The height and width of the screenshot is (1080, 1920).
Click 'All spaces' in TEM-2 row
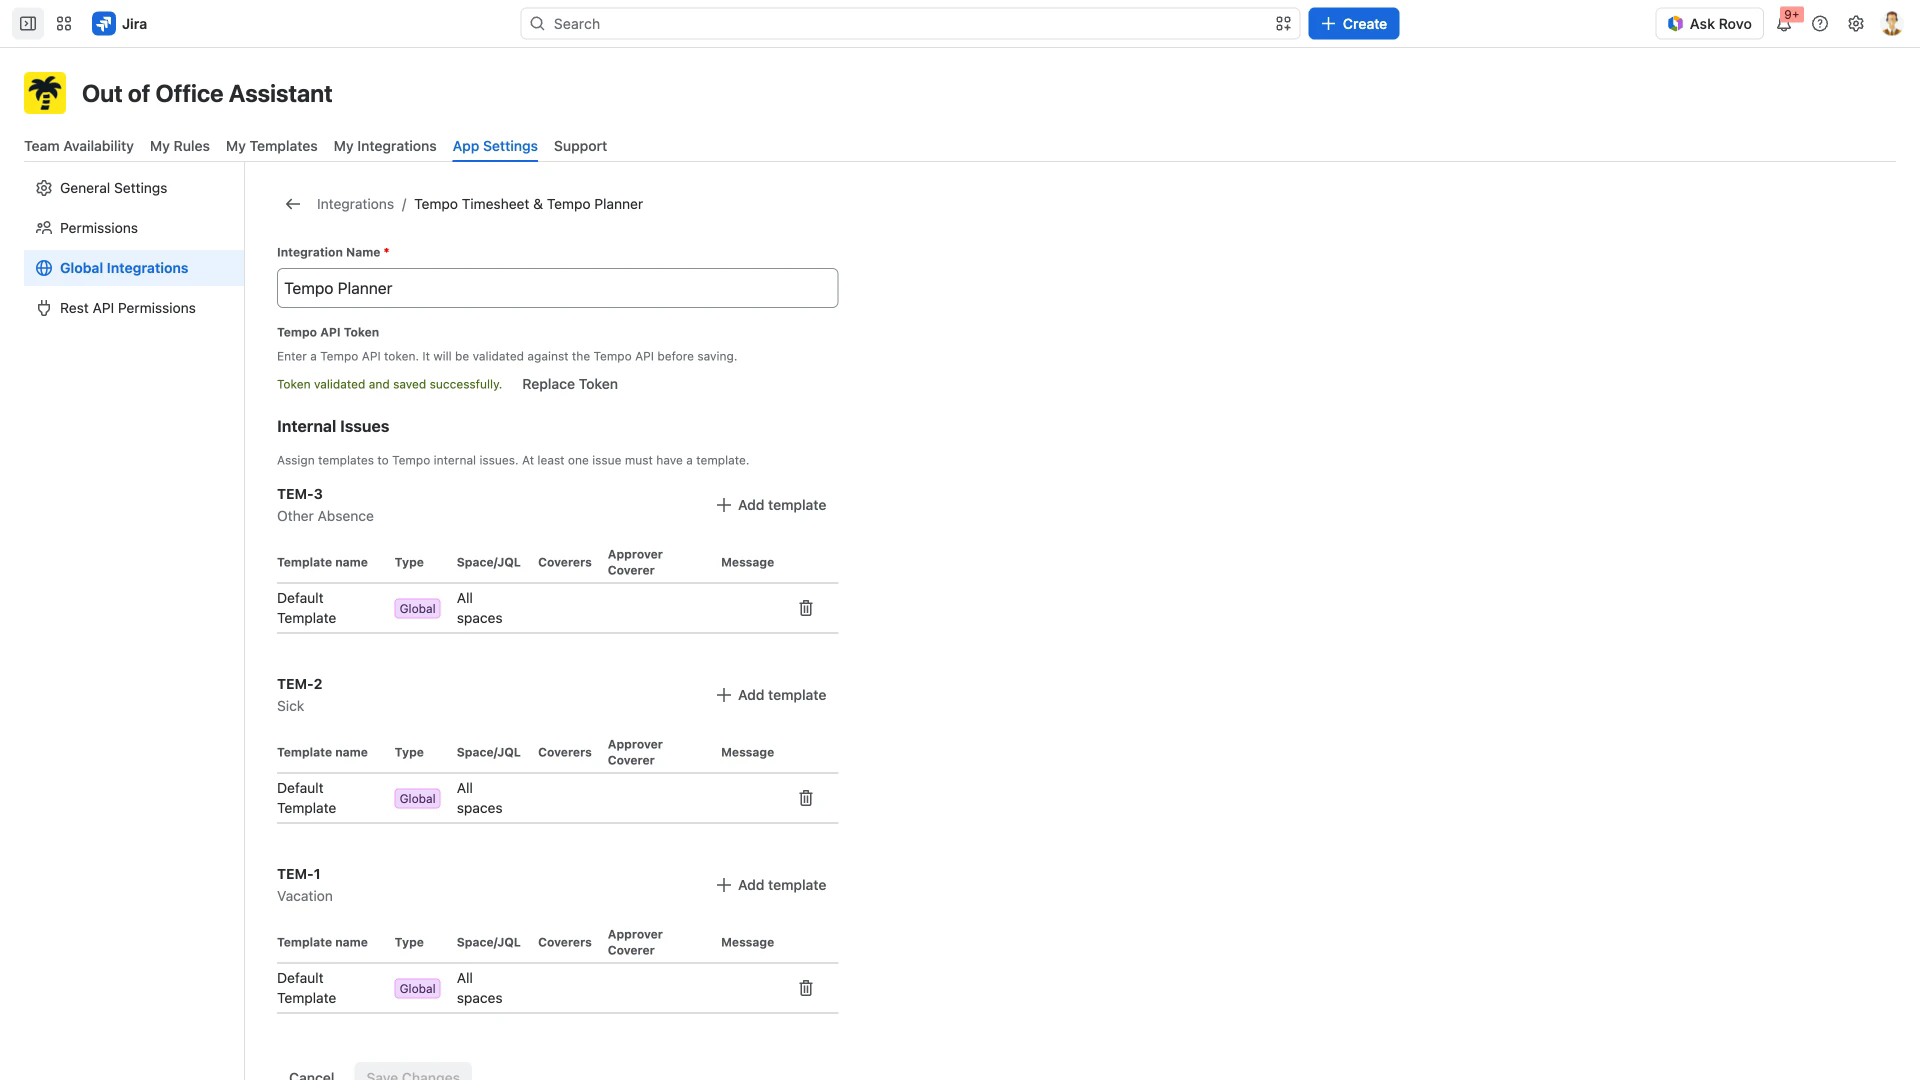pos(479,798)
